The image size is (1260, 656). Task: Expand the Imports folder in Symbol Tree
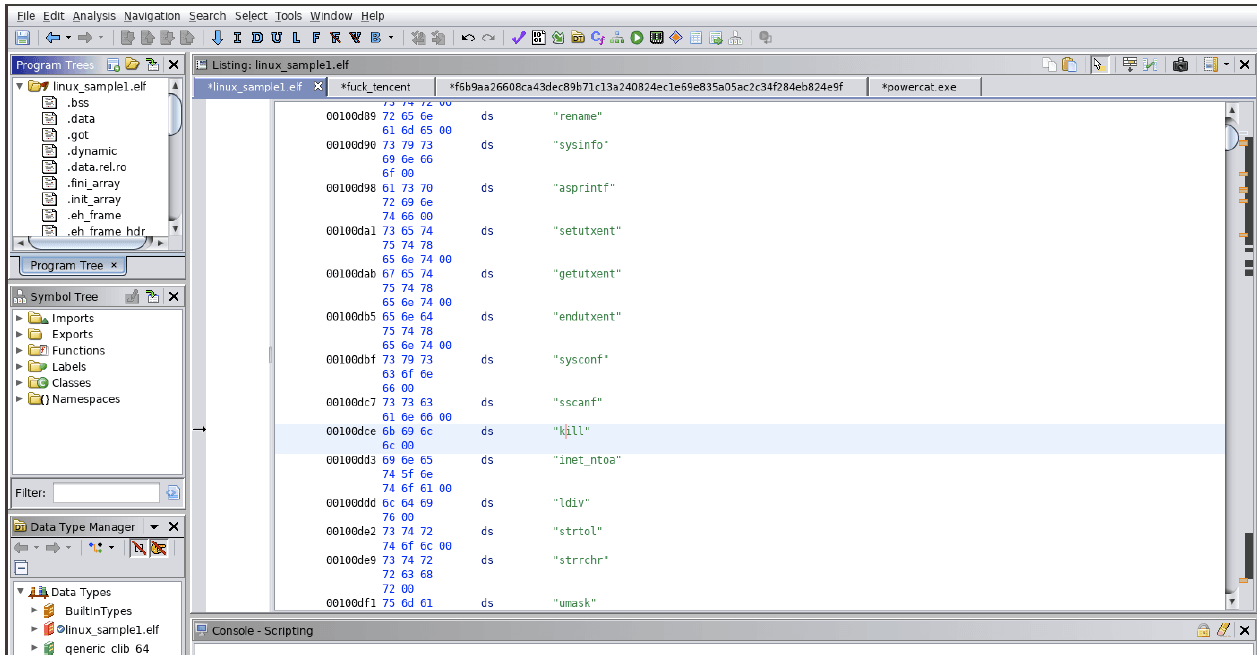(19, 319)
